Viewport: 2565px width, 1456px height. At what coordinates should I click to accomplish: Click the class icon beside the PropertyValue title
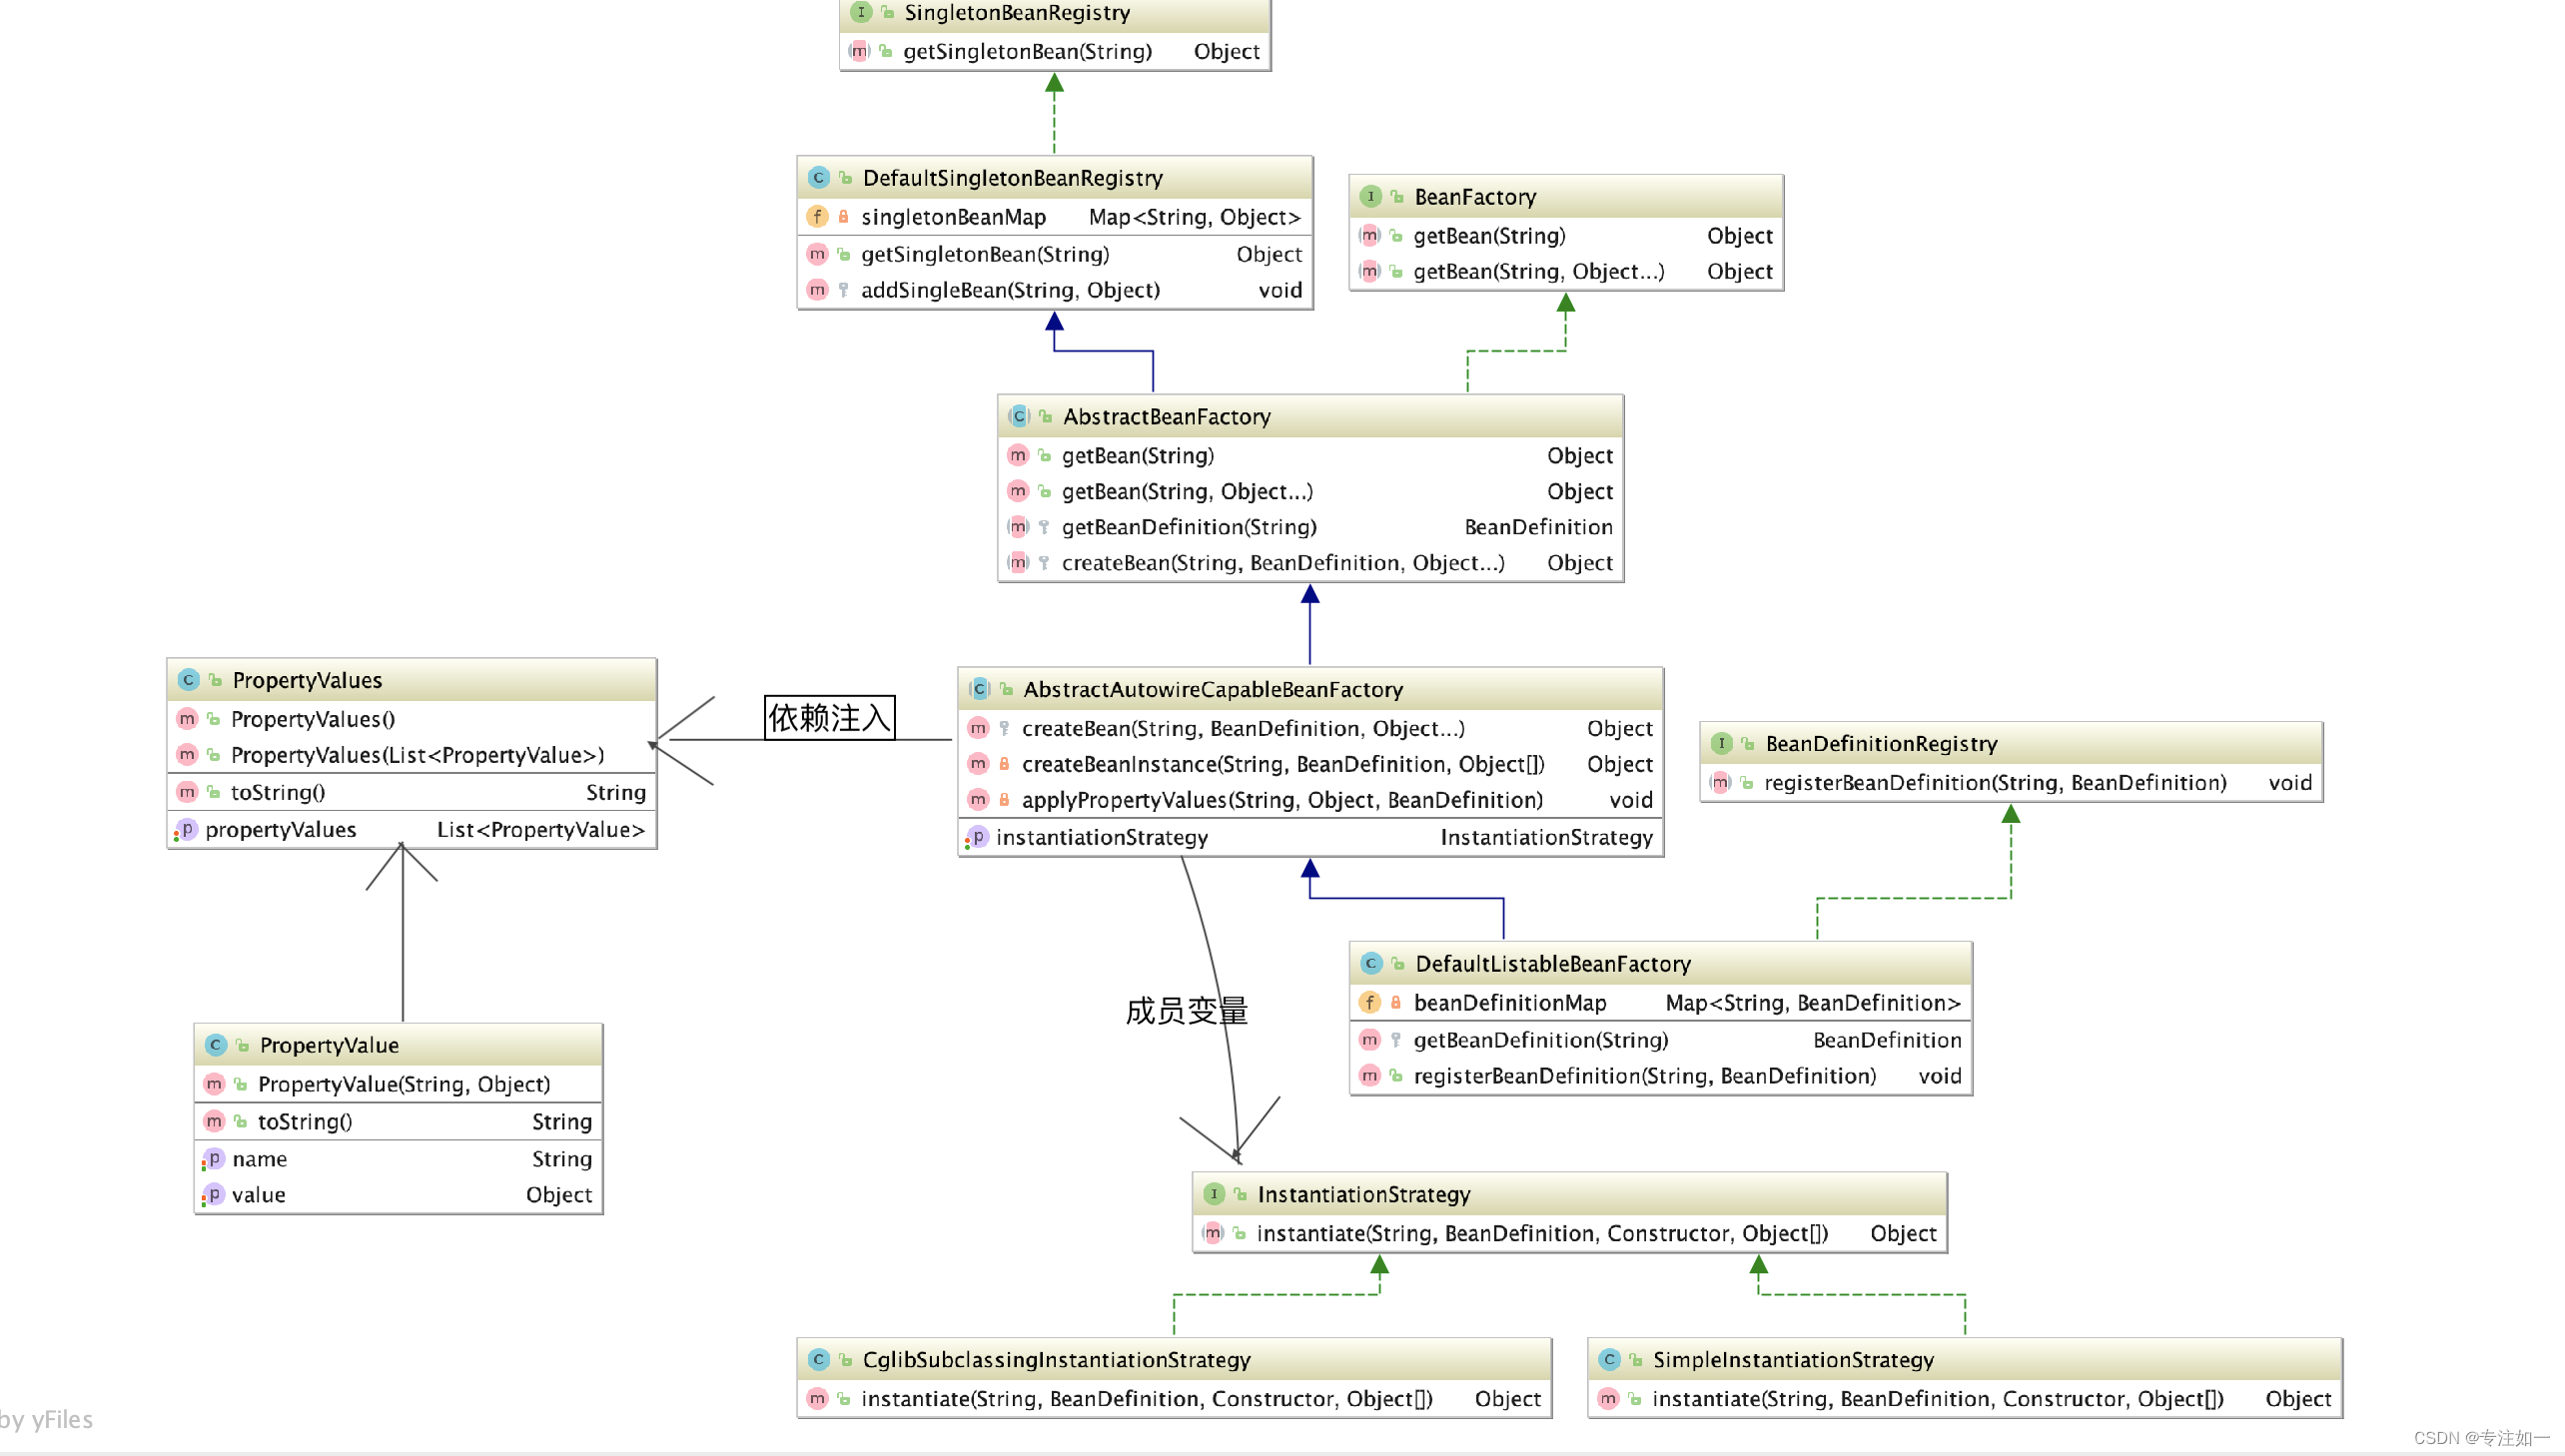[215, 1045]
